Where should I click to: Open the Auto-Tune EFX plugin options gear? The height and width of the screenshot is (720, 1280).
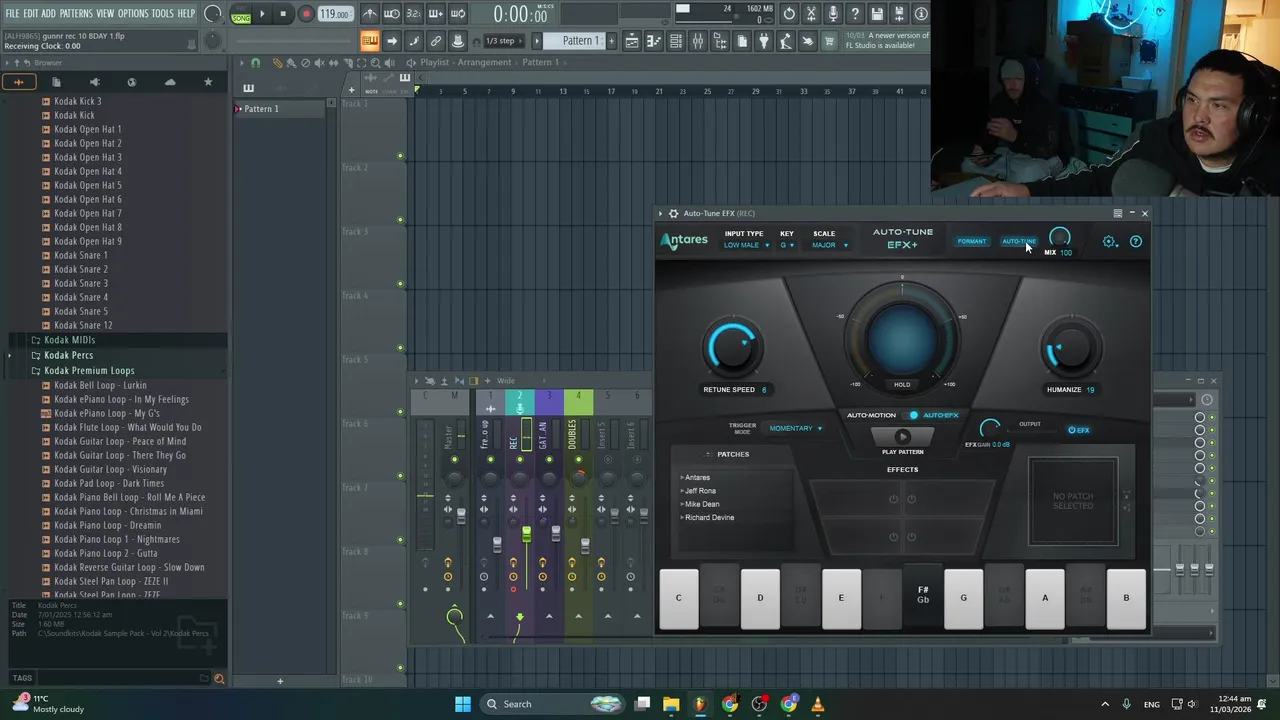coord(673,213)
